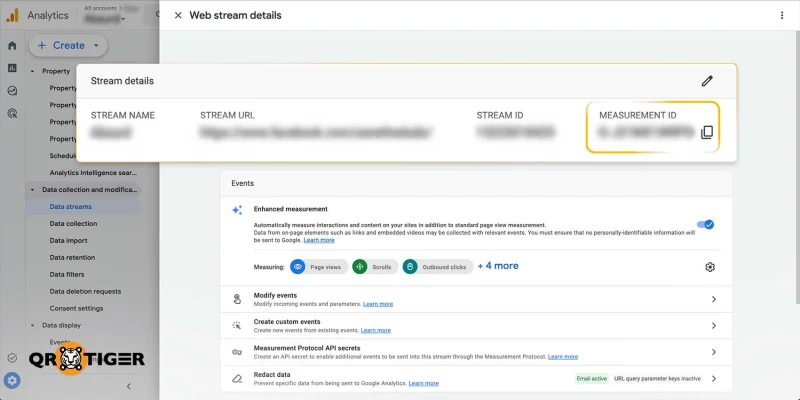Open the Create dropdown button
This screenshot has height=400, width=800.
coord(68,45)
